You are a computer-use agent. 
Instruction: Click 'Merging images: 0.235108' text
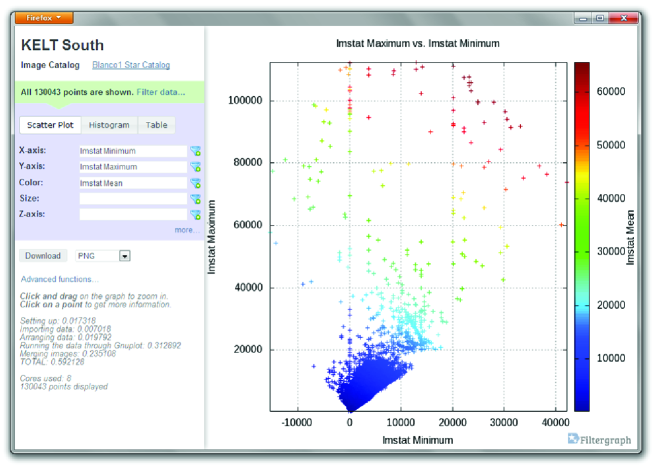pyautogui.click(x=68, y=354)
